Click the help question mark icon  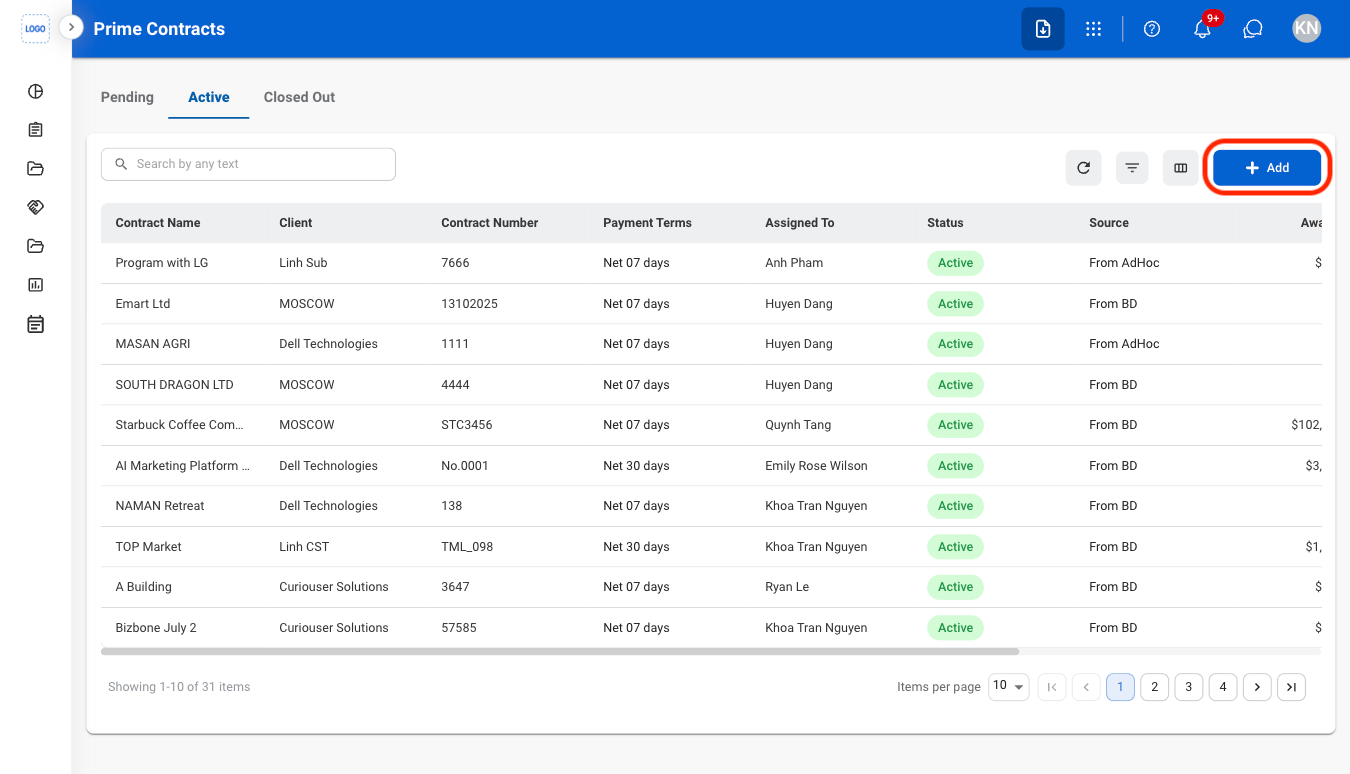pyautogui.click(x=1152, y=29)
